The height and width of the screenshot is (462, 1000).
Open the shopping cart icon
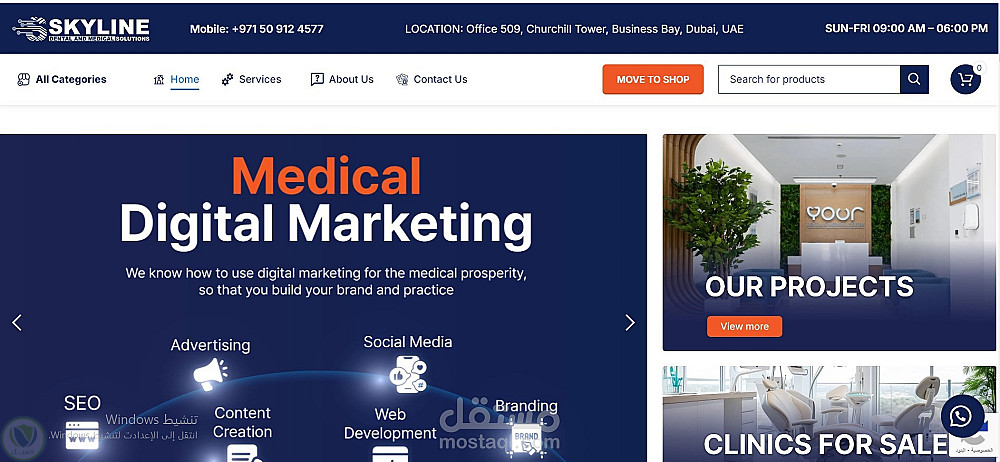966,80
